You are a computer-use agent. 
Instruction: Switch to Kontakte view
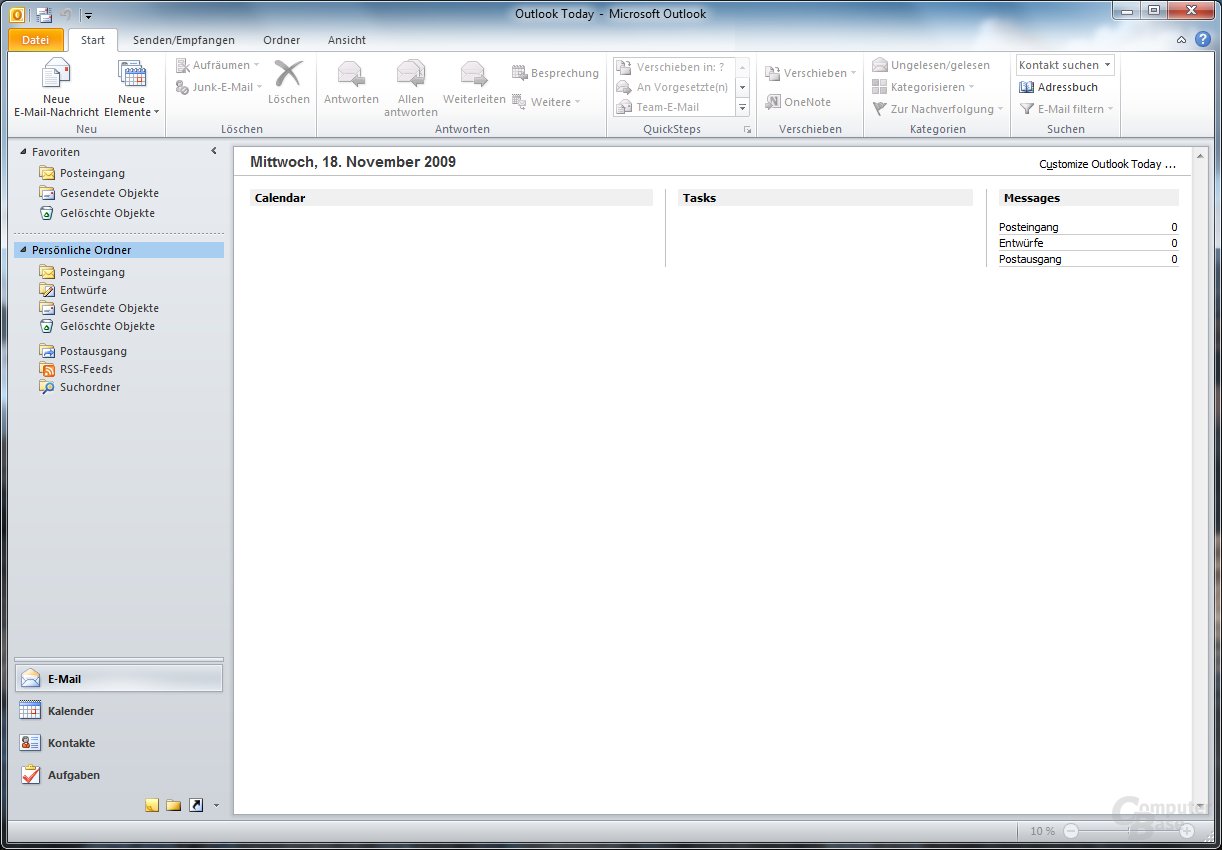click(119, 743)
